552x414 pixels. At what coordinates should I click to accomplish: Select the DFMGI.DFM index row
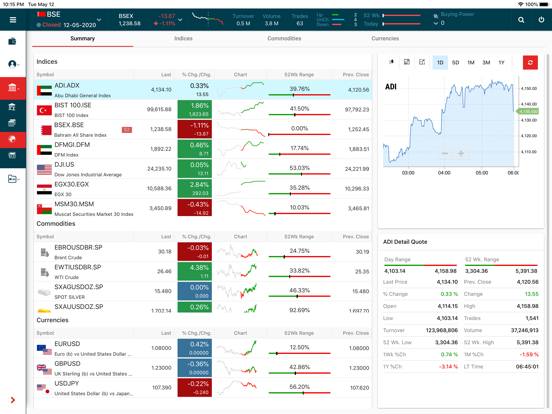click(x=203, y=149)
